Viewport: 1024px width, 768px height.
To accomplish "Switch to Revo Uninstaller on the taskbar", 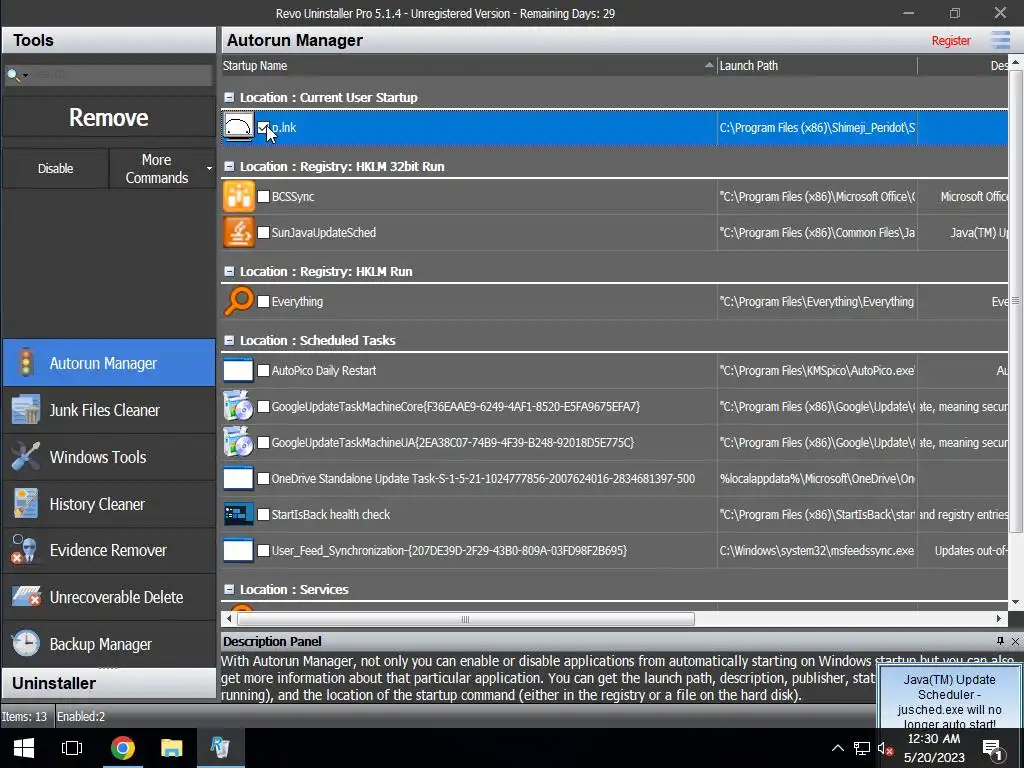I will (219, 748).
